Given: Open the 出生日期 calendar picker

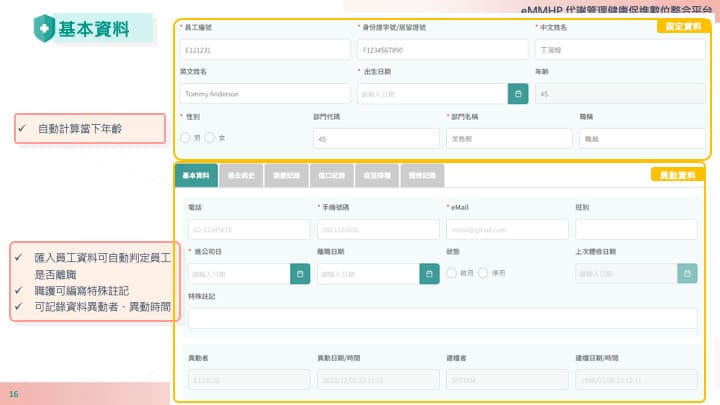Looking at the screenshot, I should [516, 94].
